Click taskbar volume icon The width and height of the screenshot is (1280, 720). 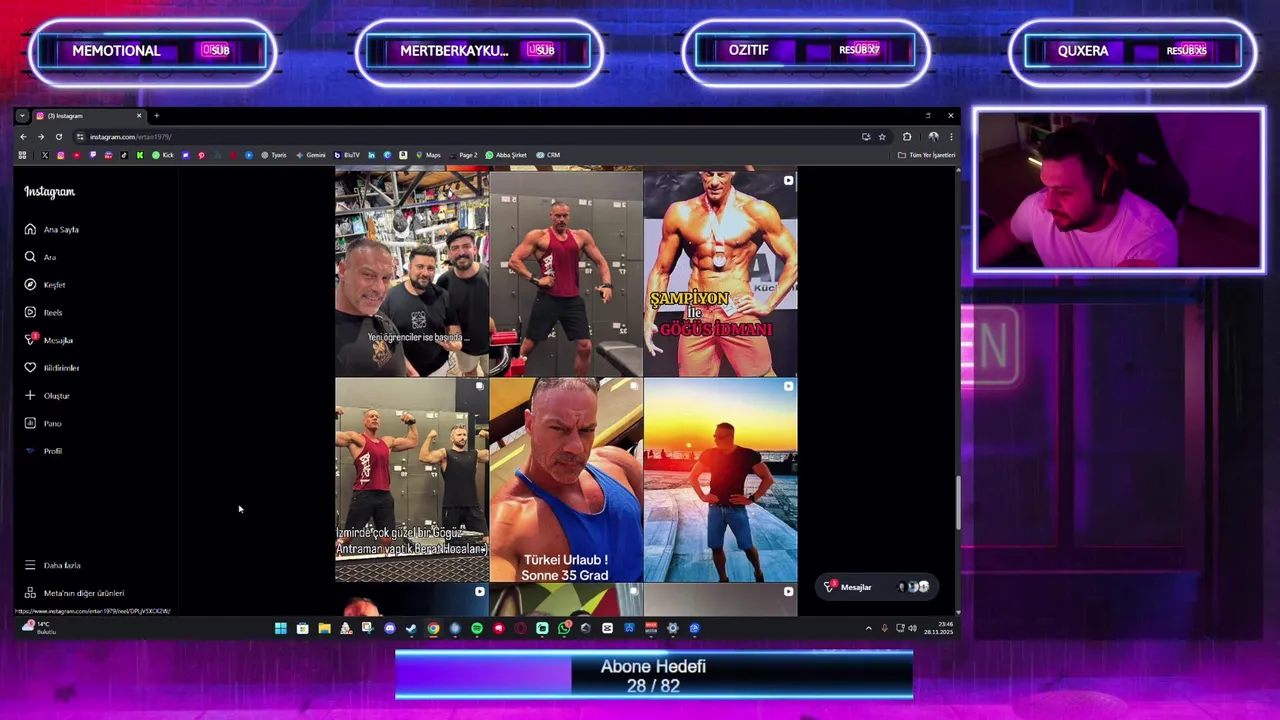(x=912, y=628)
